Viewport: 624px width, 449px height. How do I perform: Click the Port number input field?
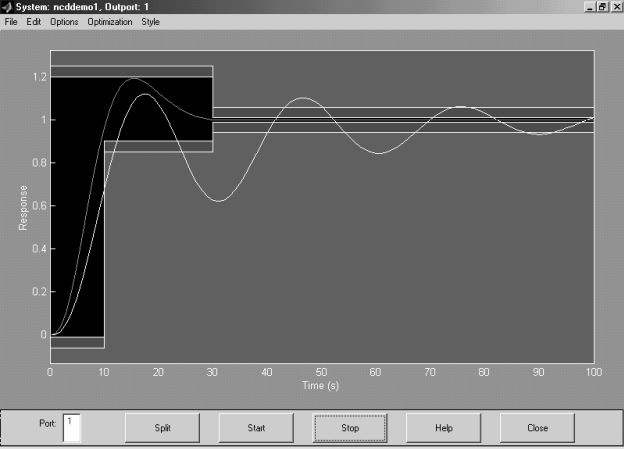click(x=72, y=428)
